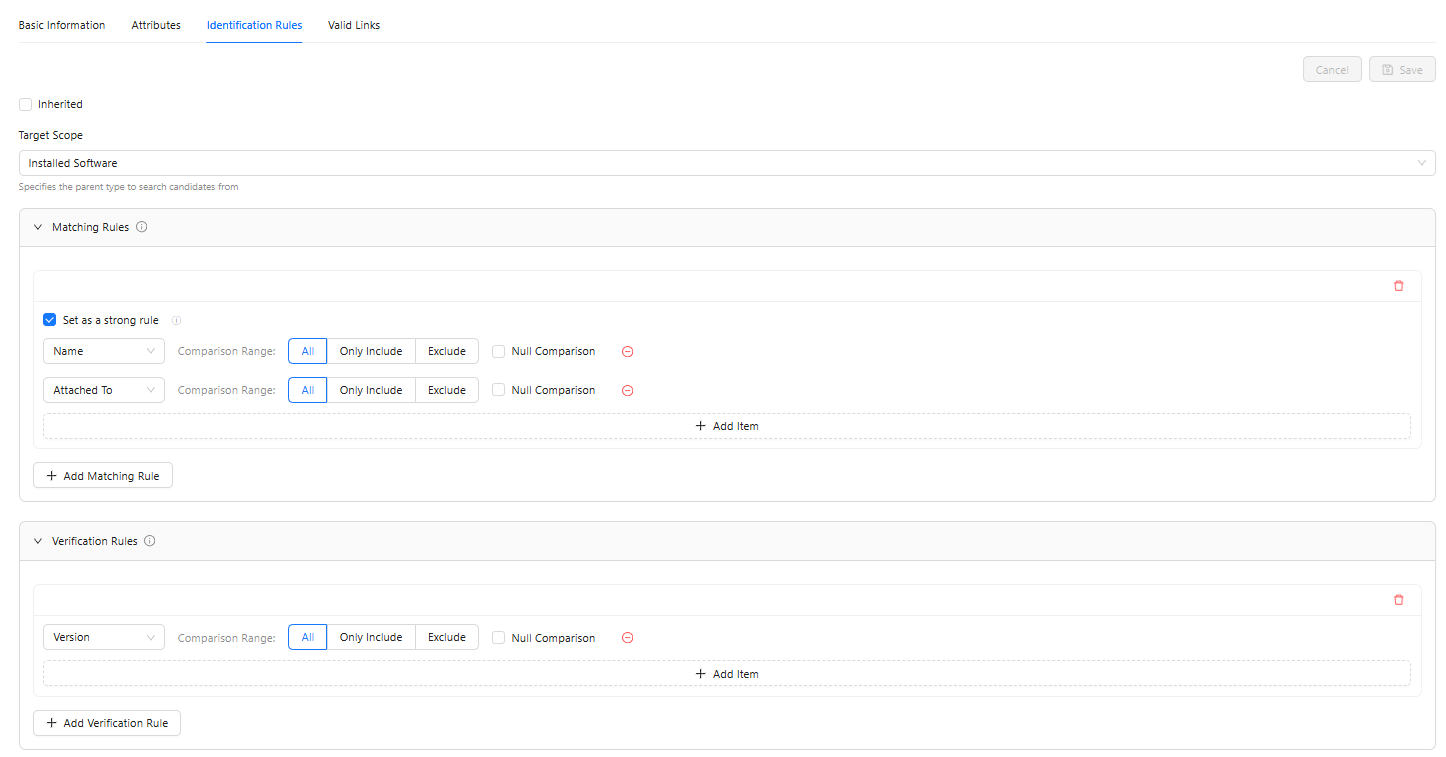
Task: Click the Target Scope label
Action: (51, 135)
